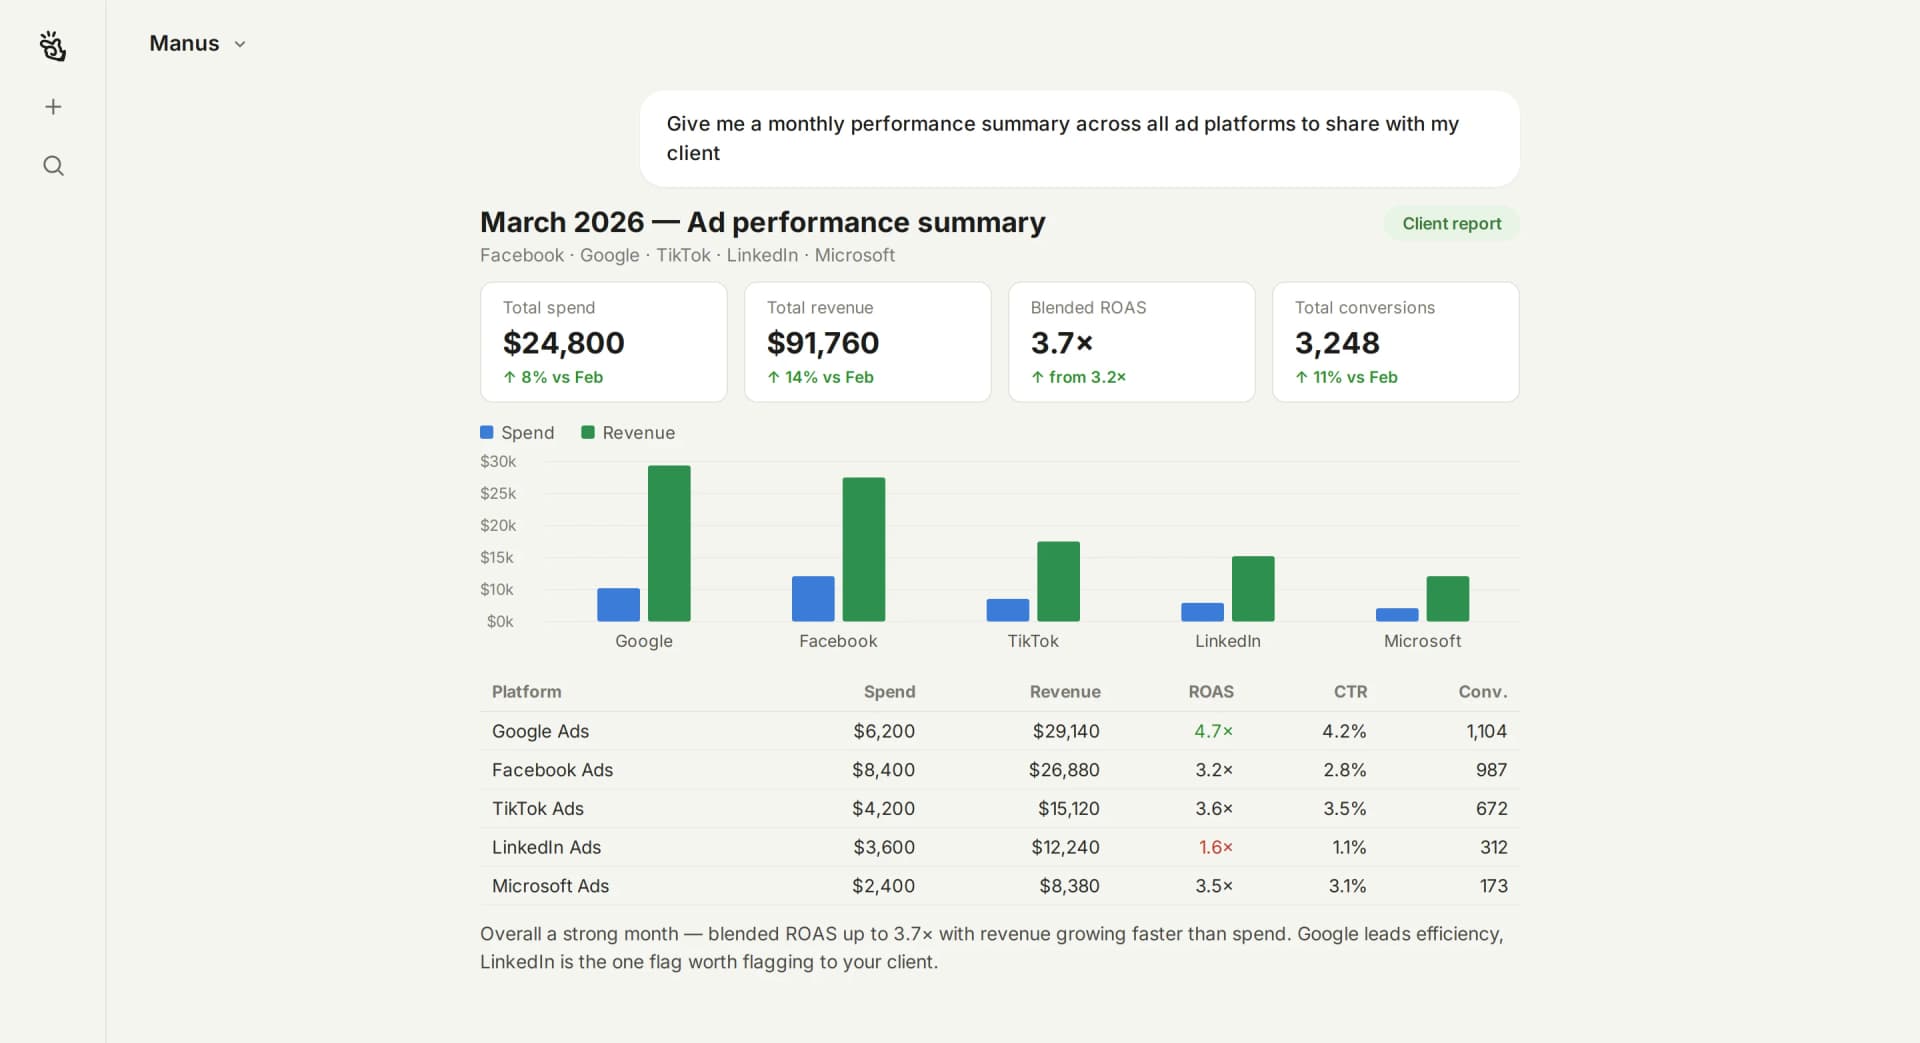Click the Spend column header in table

(890, 691)
